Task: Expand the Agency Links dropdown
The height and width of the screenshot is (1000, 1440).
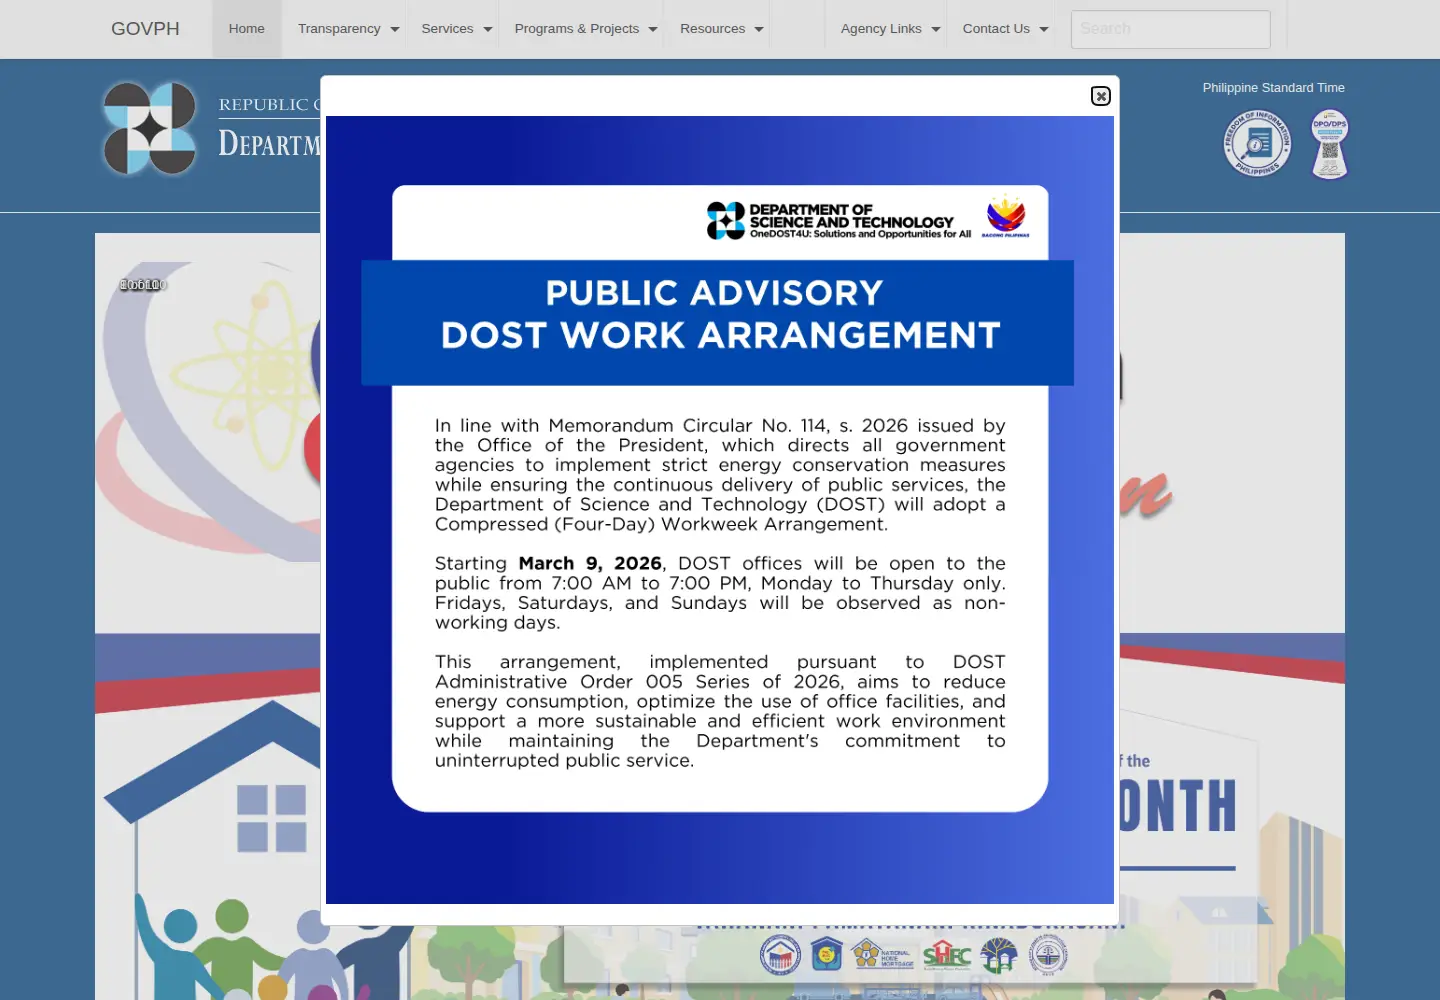Action: pos(890,29)
